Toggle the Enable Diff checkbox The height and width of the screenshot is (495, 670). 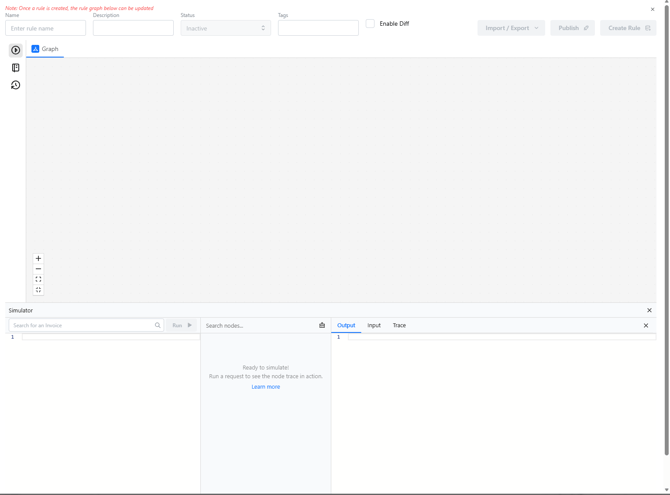370,24
